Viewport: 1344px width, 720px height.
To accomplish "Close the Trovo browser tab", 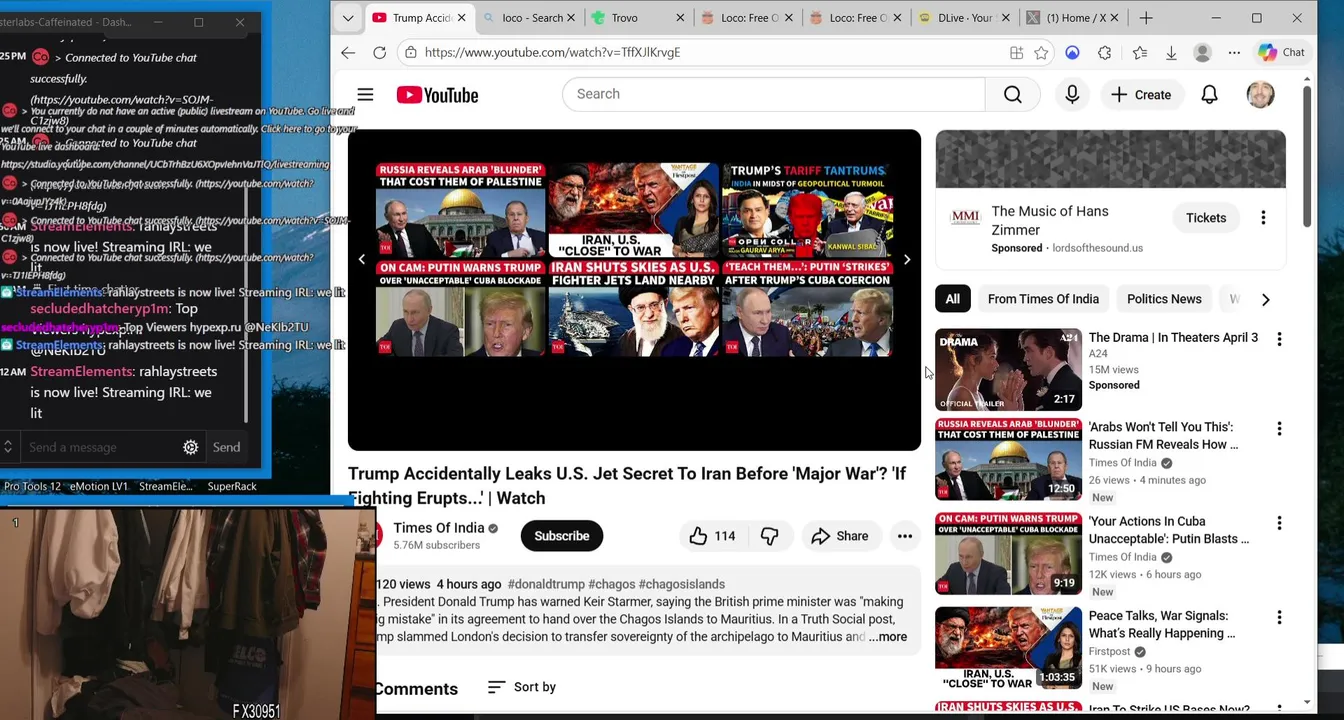I will click(680, 18).
